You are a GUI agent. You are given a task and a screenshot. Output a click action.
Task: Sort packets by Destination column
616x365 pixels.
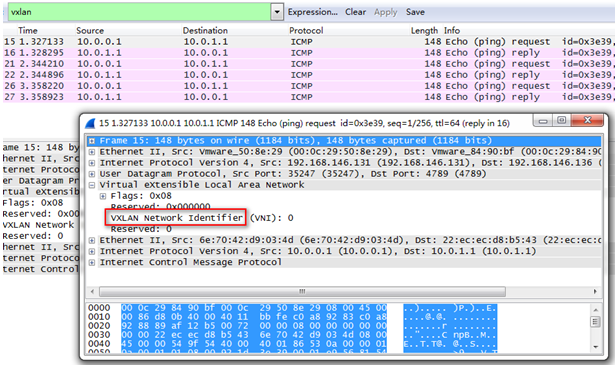(x=205, y=30)
